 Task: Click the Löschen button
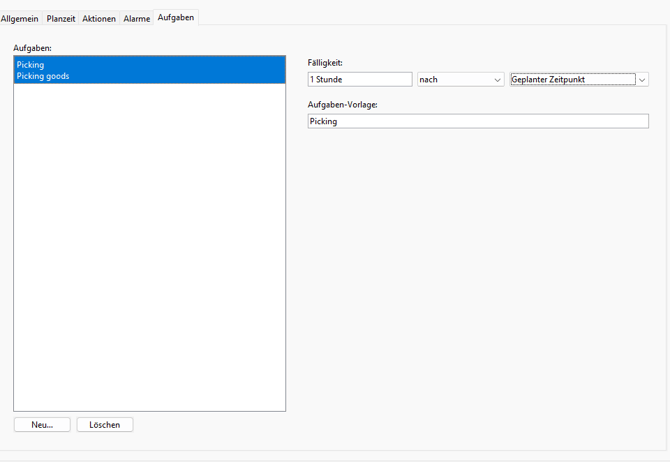(x=105, y=425)
